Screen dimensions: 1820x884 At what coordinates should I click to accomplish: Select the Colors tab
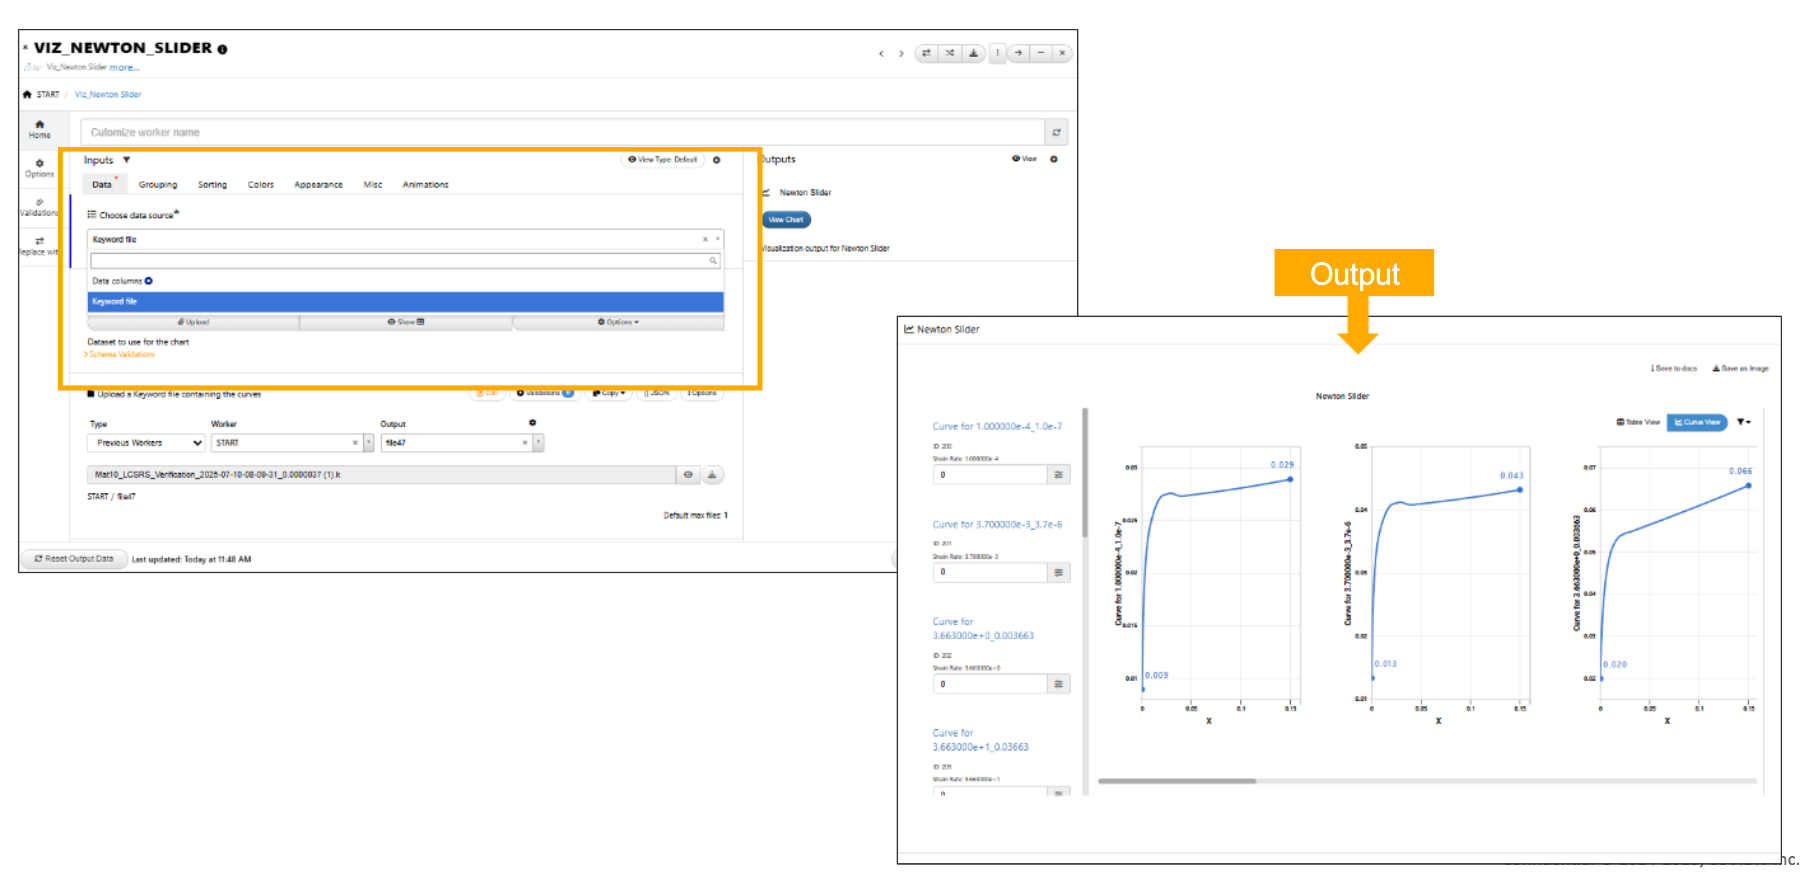[x=261, y=185]
